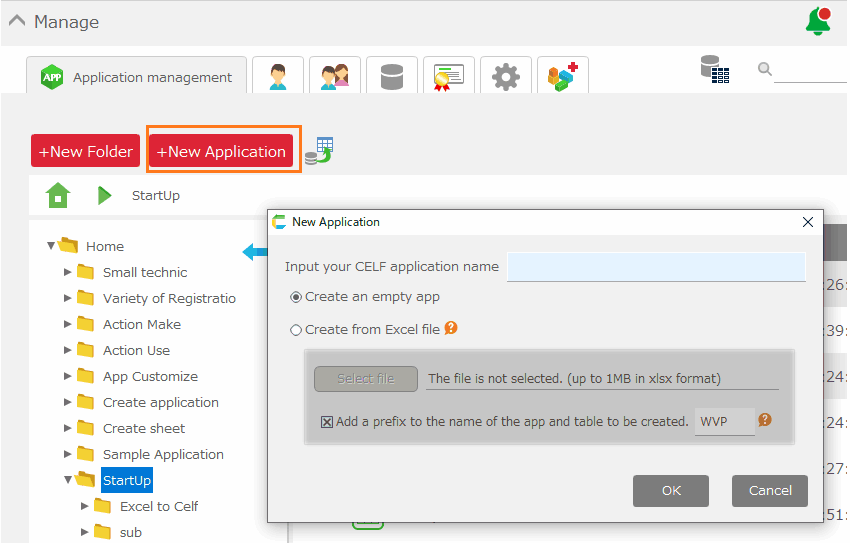Click the green home icon

(58, 195)
